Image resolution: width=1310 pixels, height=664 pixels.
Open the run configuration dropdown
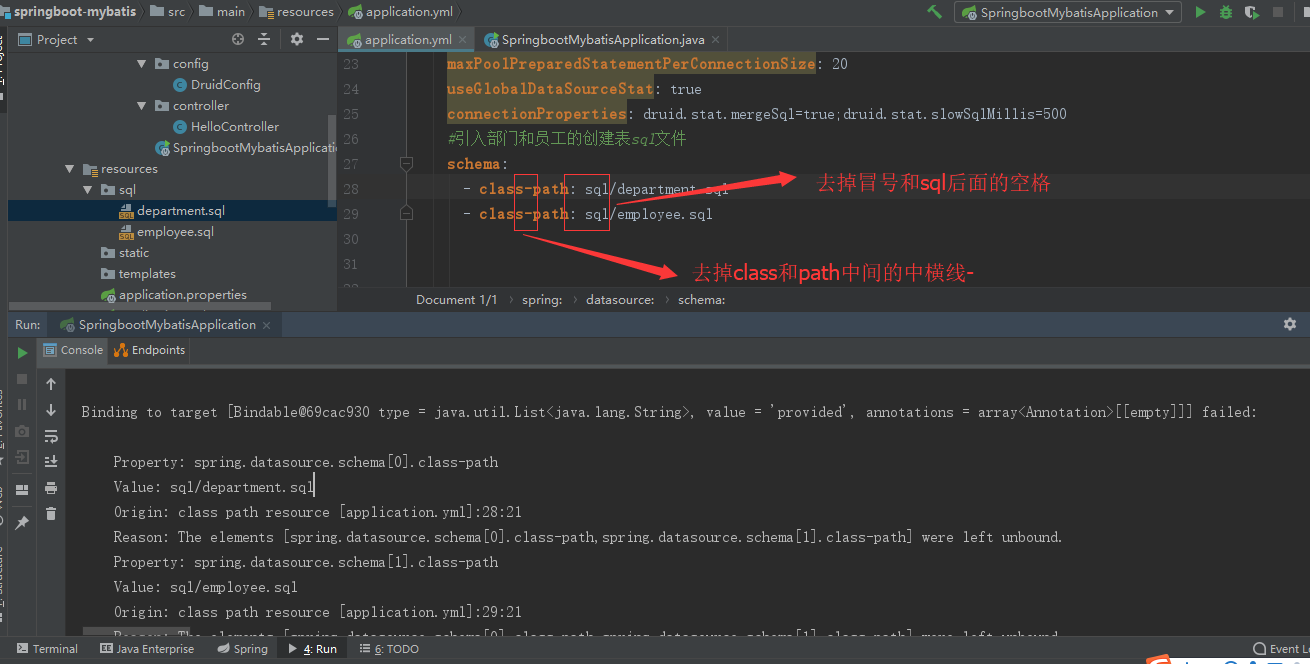click(1067, 12)
